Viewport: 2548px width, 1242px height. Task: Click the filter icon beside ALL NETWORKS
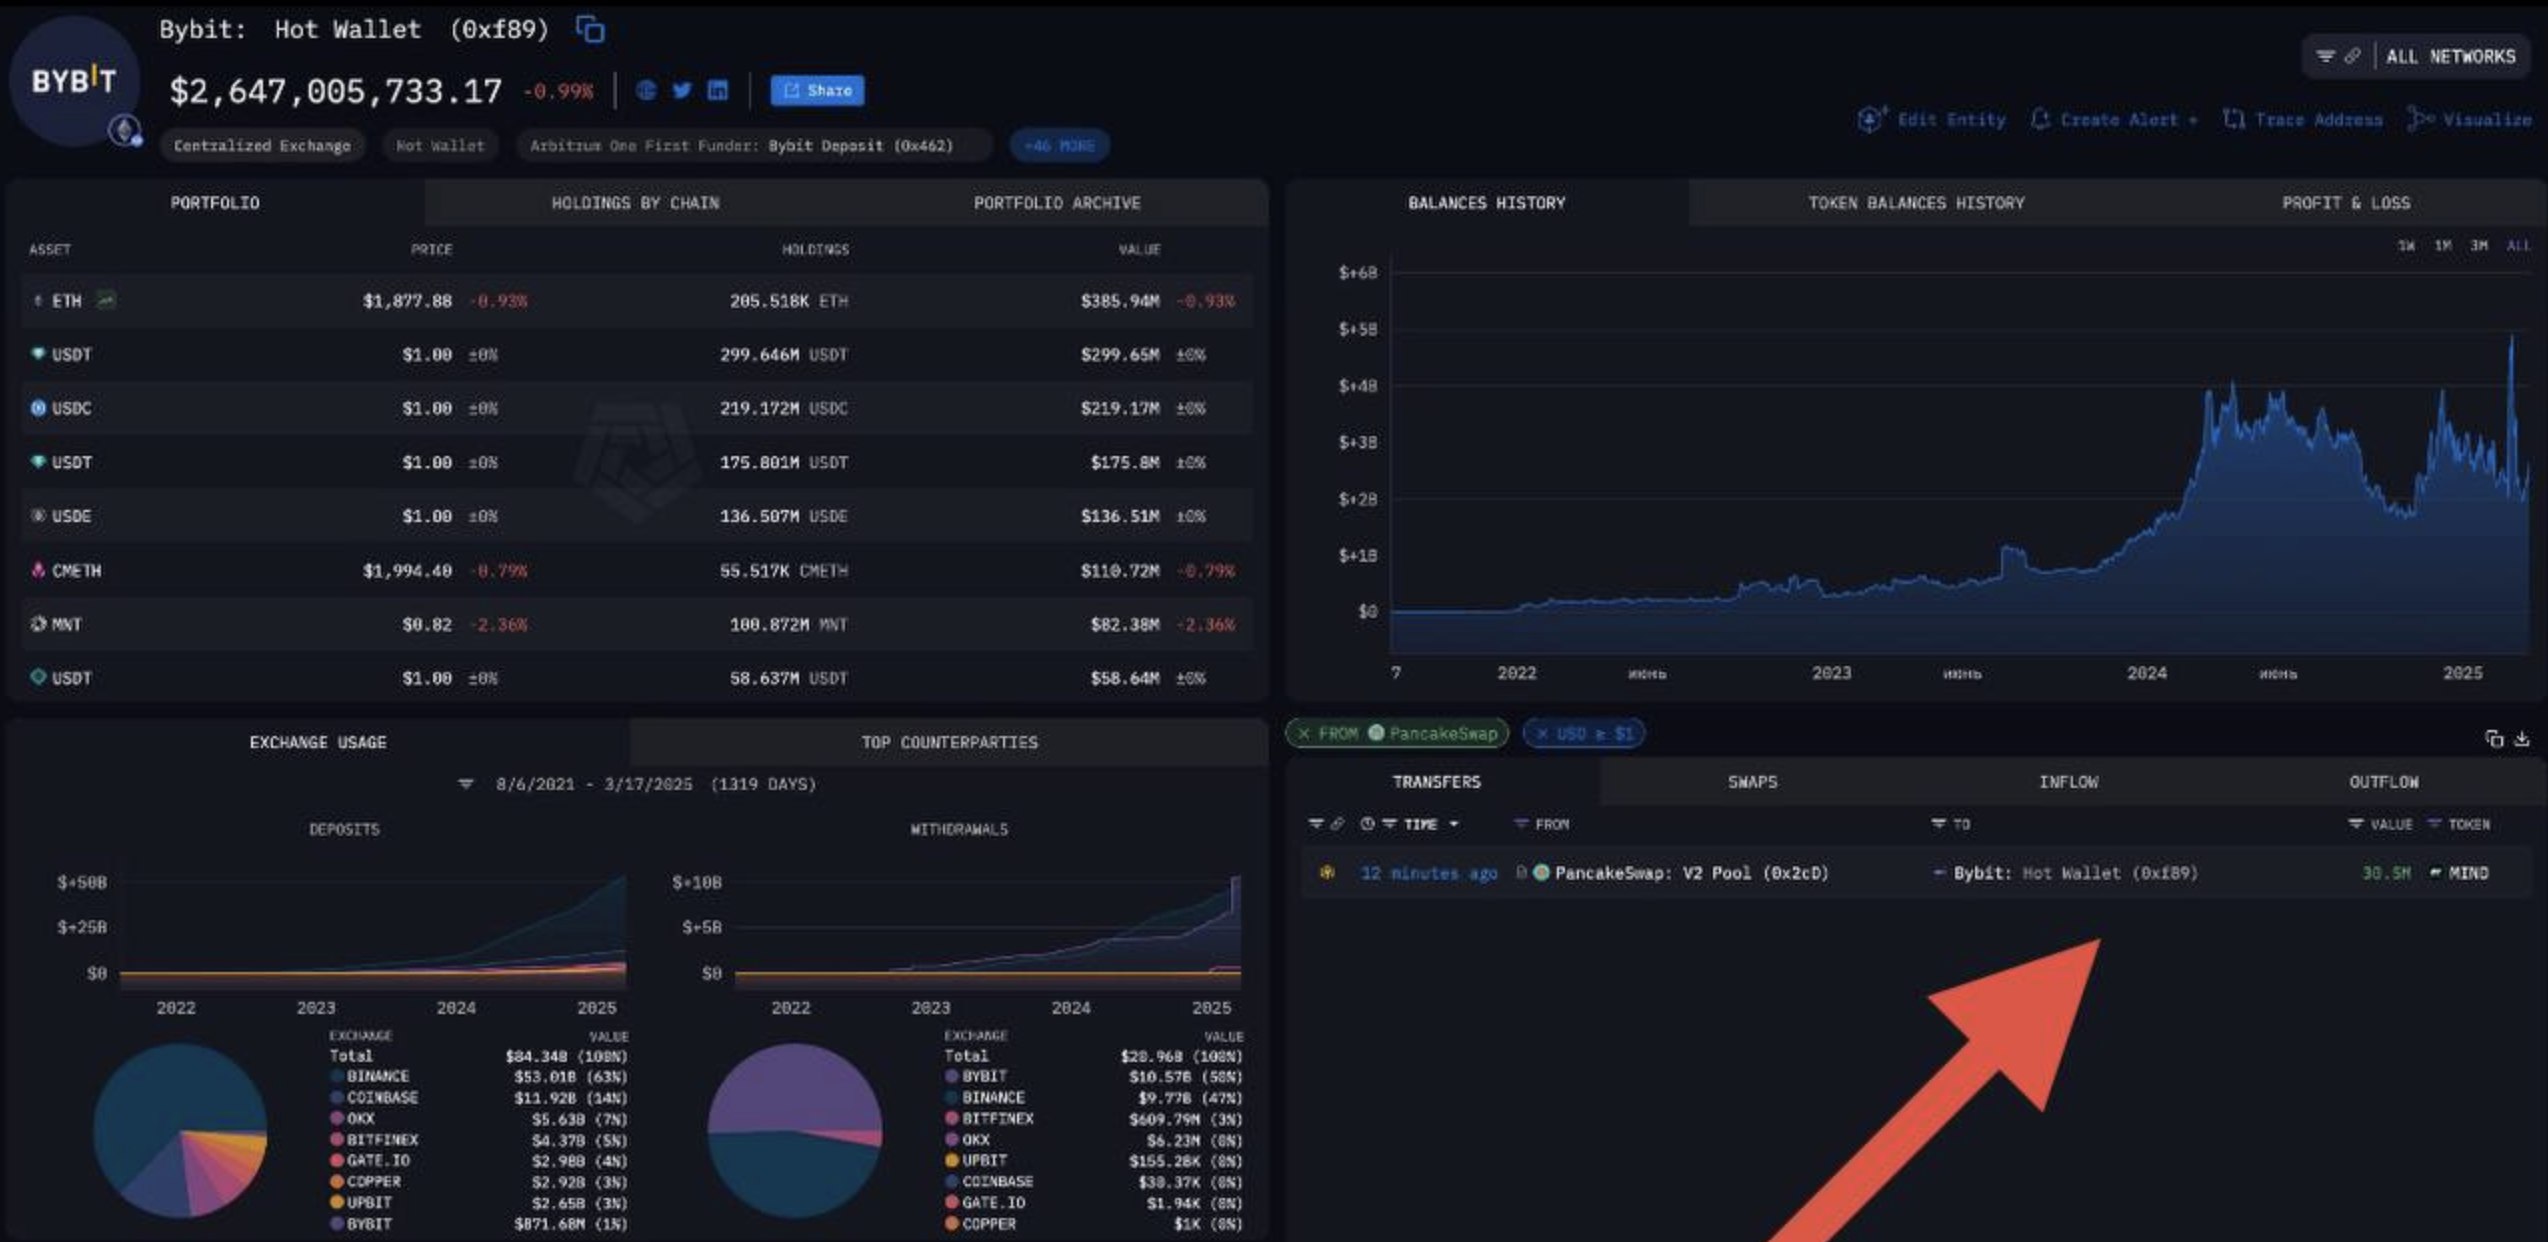click(x=2326, y=56)
